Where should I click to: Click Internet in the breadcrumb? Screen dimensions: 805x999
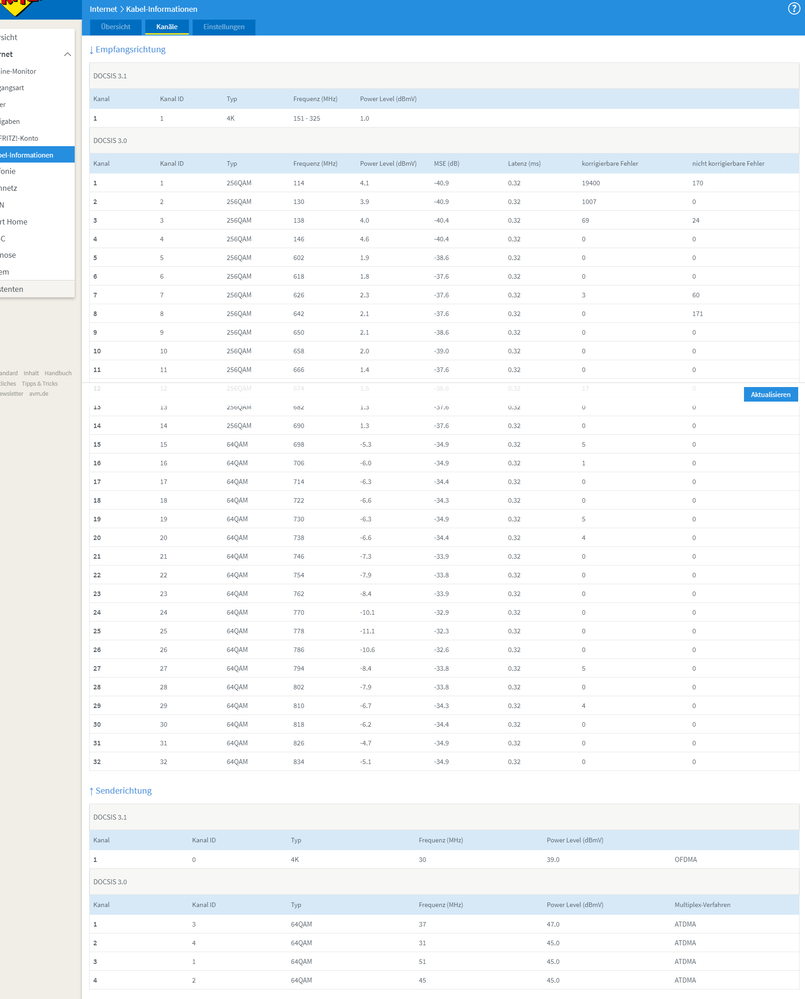click(x=103, y=9)
